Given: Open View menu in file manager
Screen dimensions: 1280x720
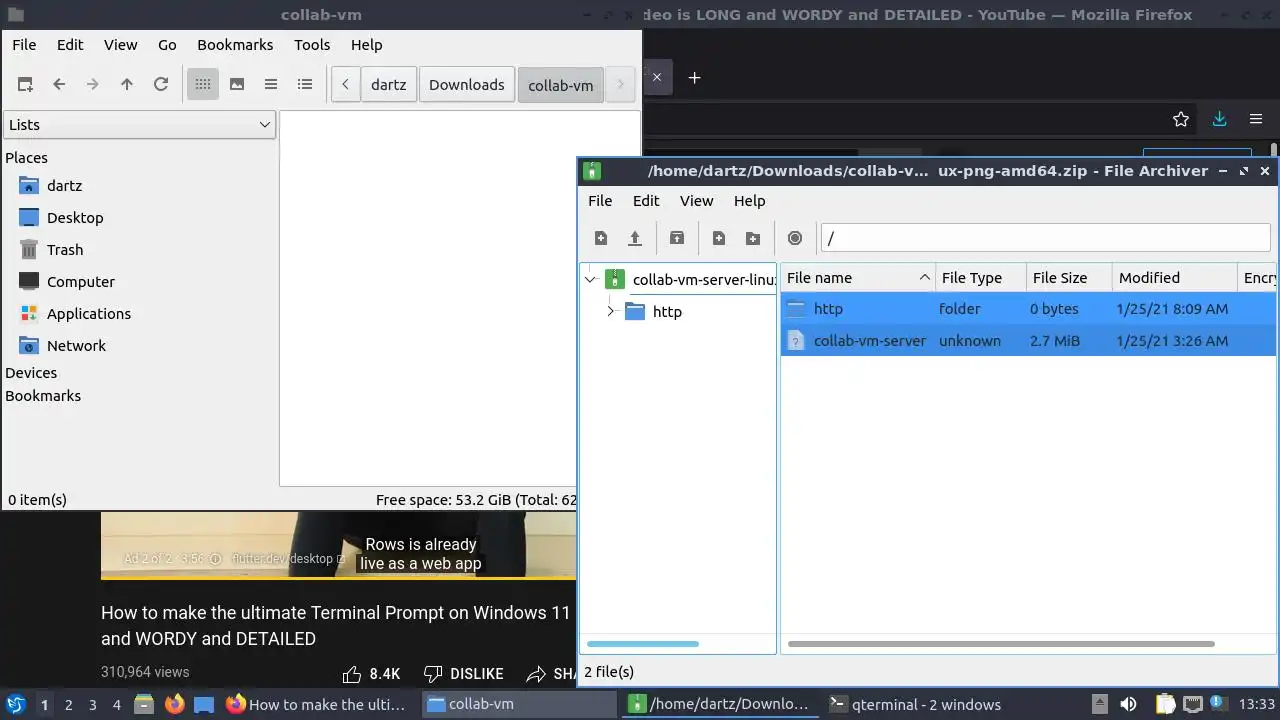Looking at the screenshot, I should [x=121, y=45].
